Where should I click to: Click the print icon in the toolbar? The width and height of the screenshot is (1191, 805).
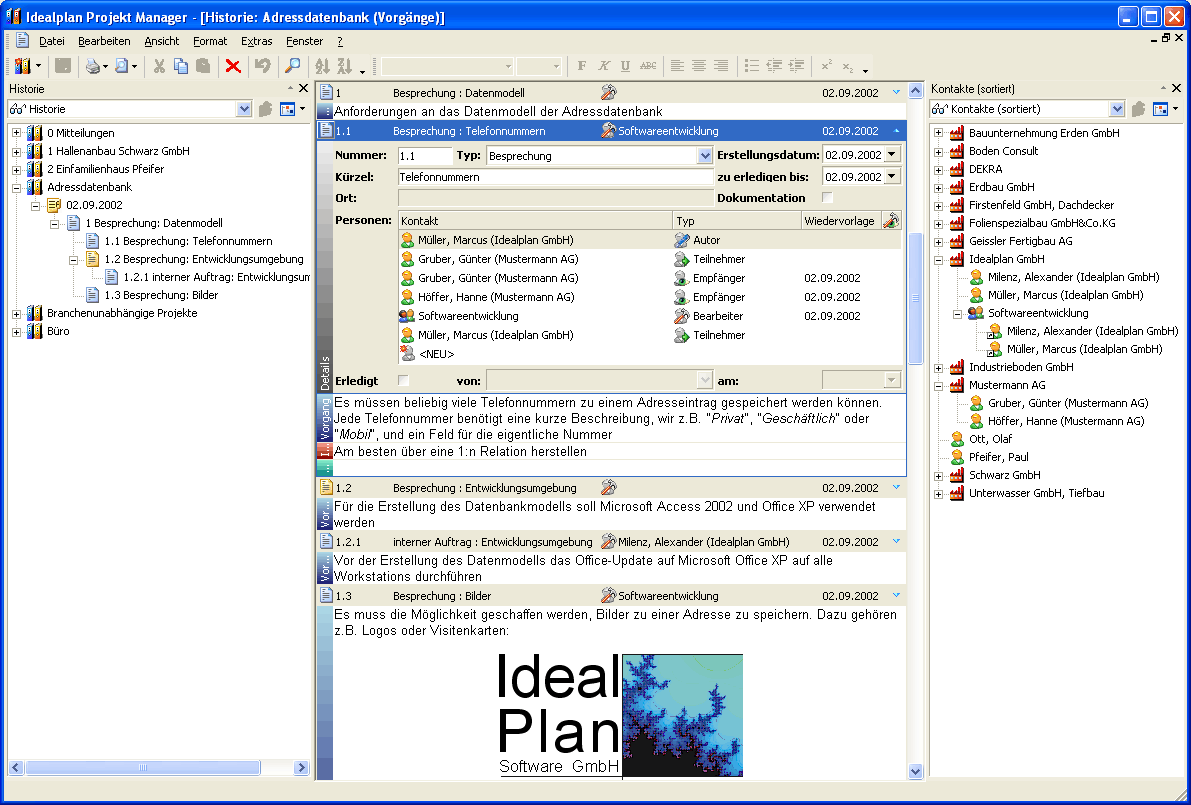[93, 67]
